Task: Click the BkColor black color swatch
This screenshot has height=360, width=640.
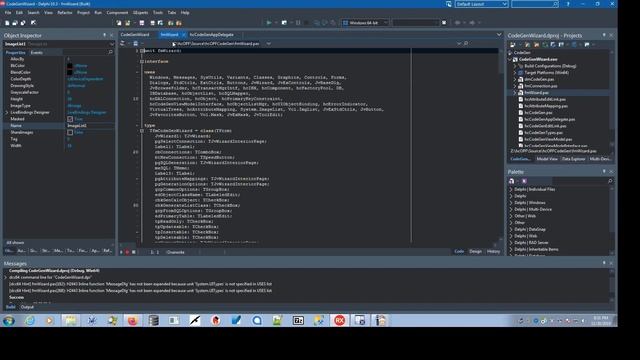Action: click(x=70, y=66)
